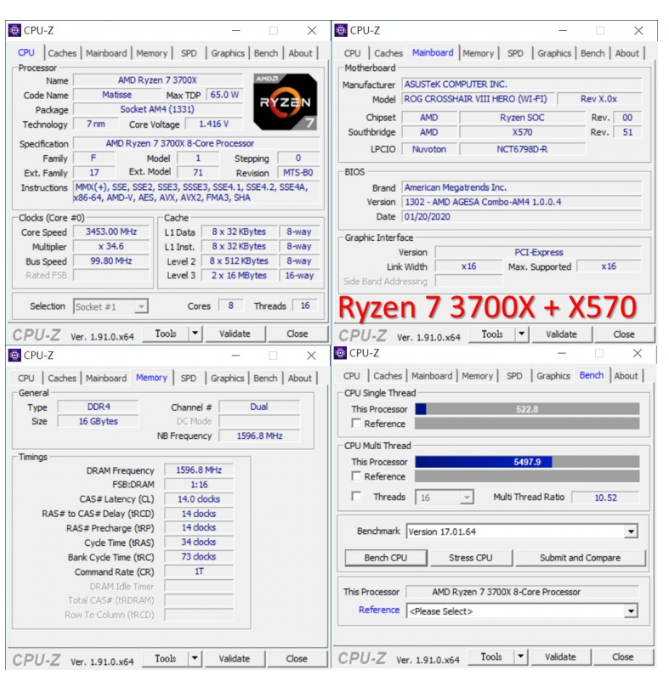Click the CPU-Z app icon in the Memory window
The height and width of the screenshot is (678, 669).
click(x=15, y=355)
